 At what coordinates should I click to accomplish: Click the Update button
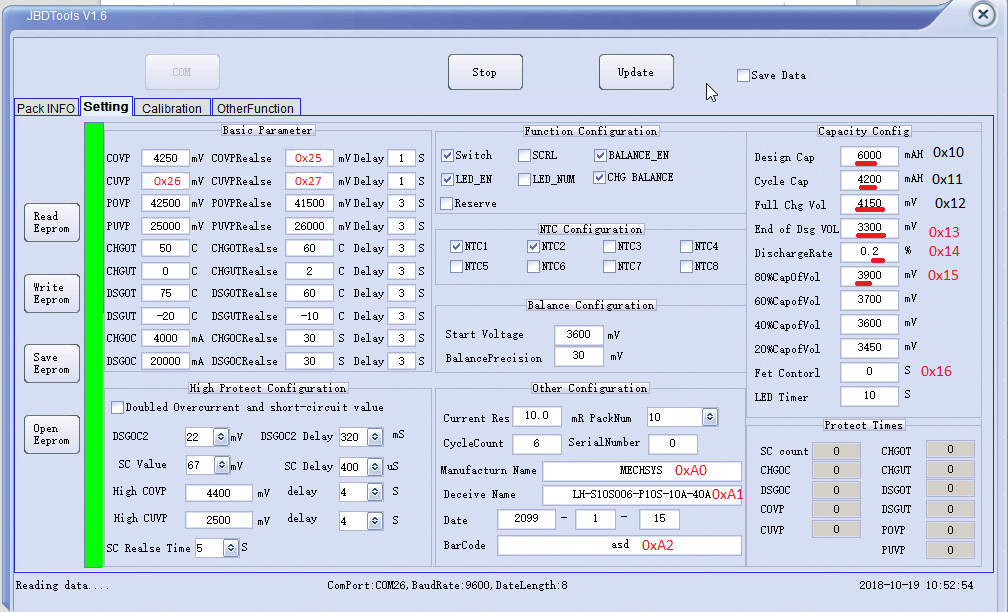636,72
